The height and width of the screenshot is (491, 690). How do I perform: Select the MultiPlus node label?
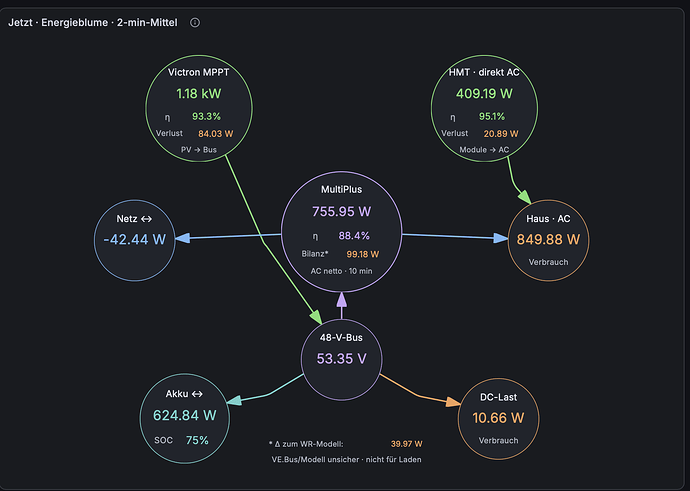coord(341,190)
